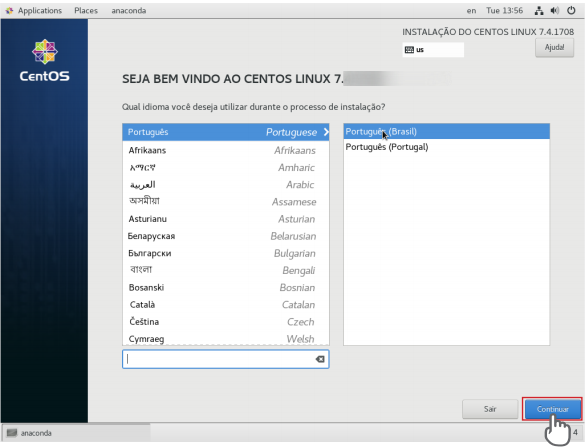Click the 'us' keyboard layout indicator

point(433,49)
